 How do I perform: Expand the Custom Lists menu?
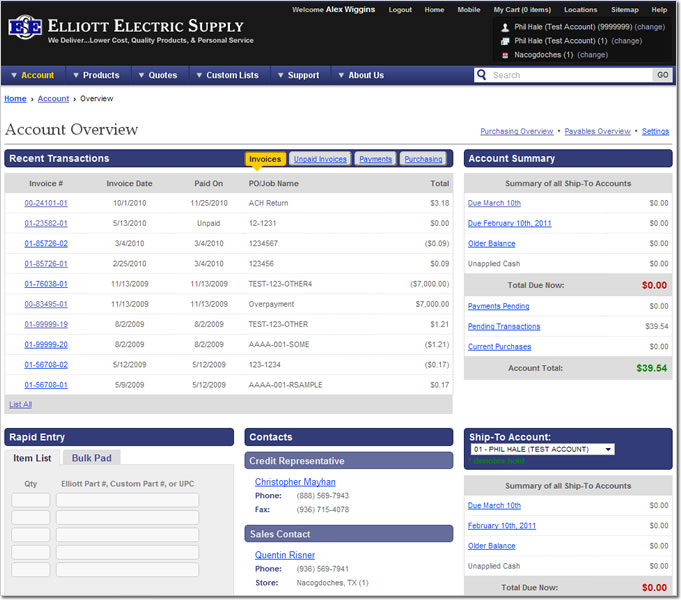(x=227, y=75)
